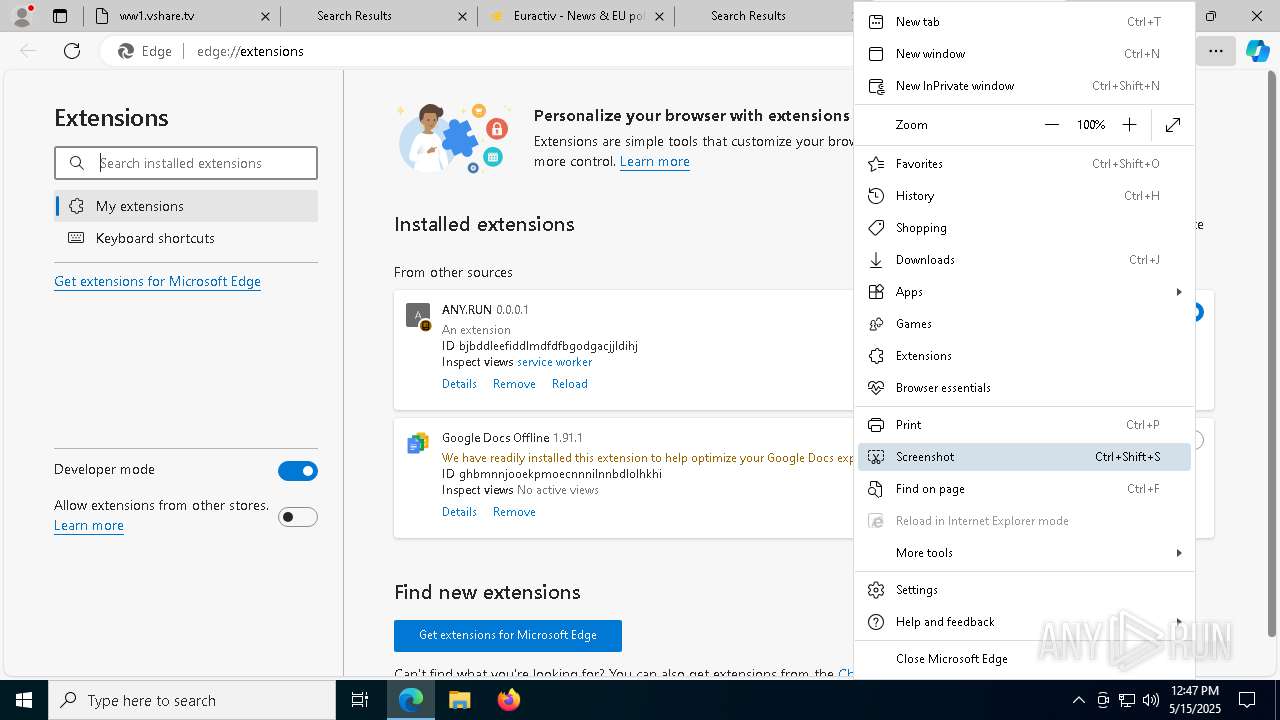Click the Task View taskbar icon
This screenshot has height=720, width=1280.
[360, 700]
